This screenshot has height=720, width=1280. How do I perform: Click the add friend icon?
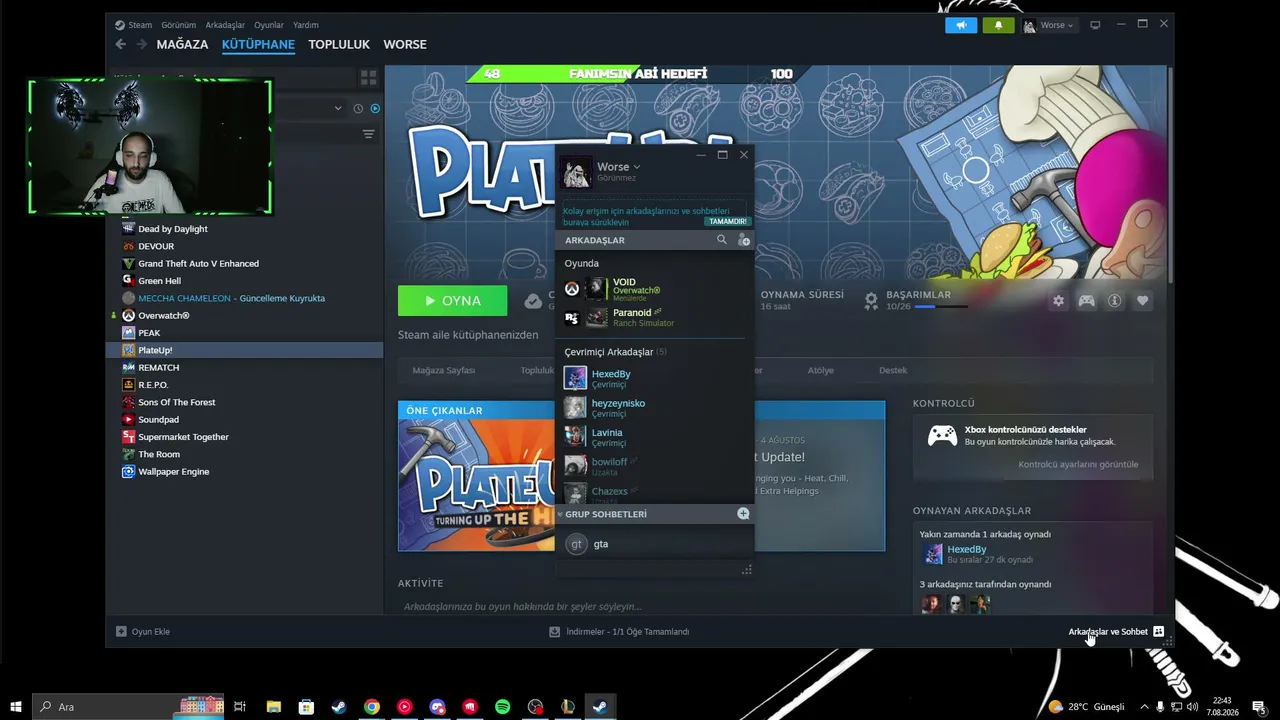743,240
